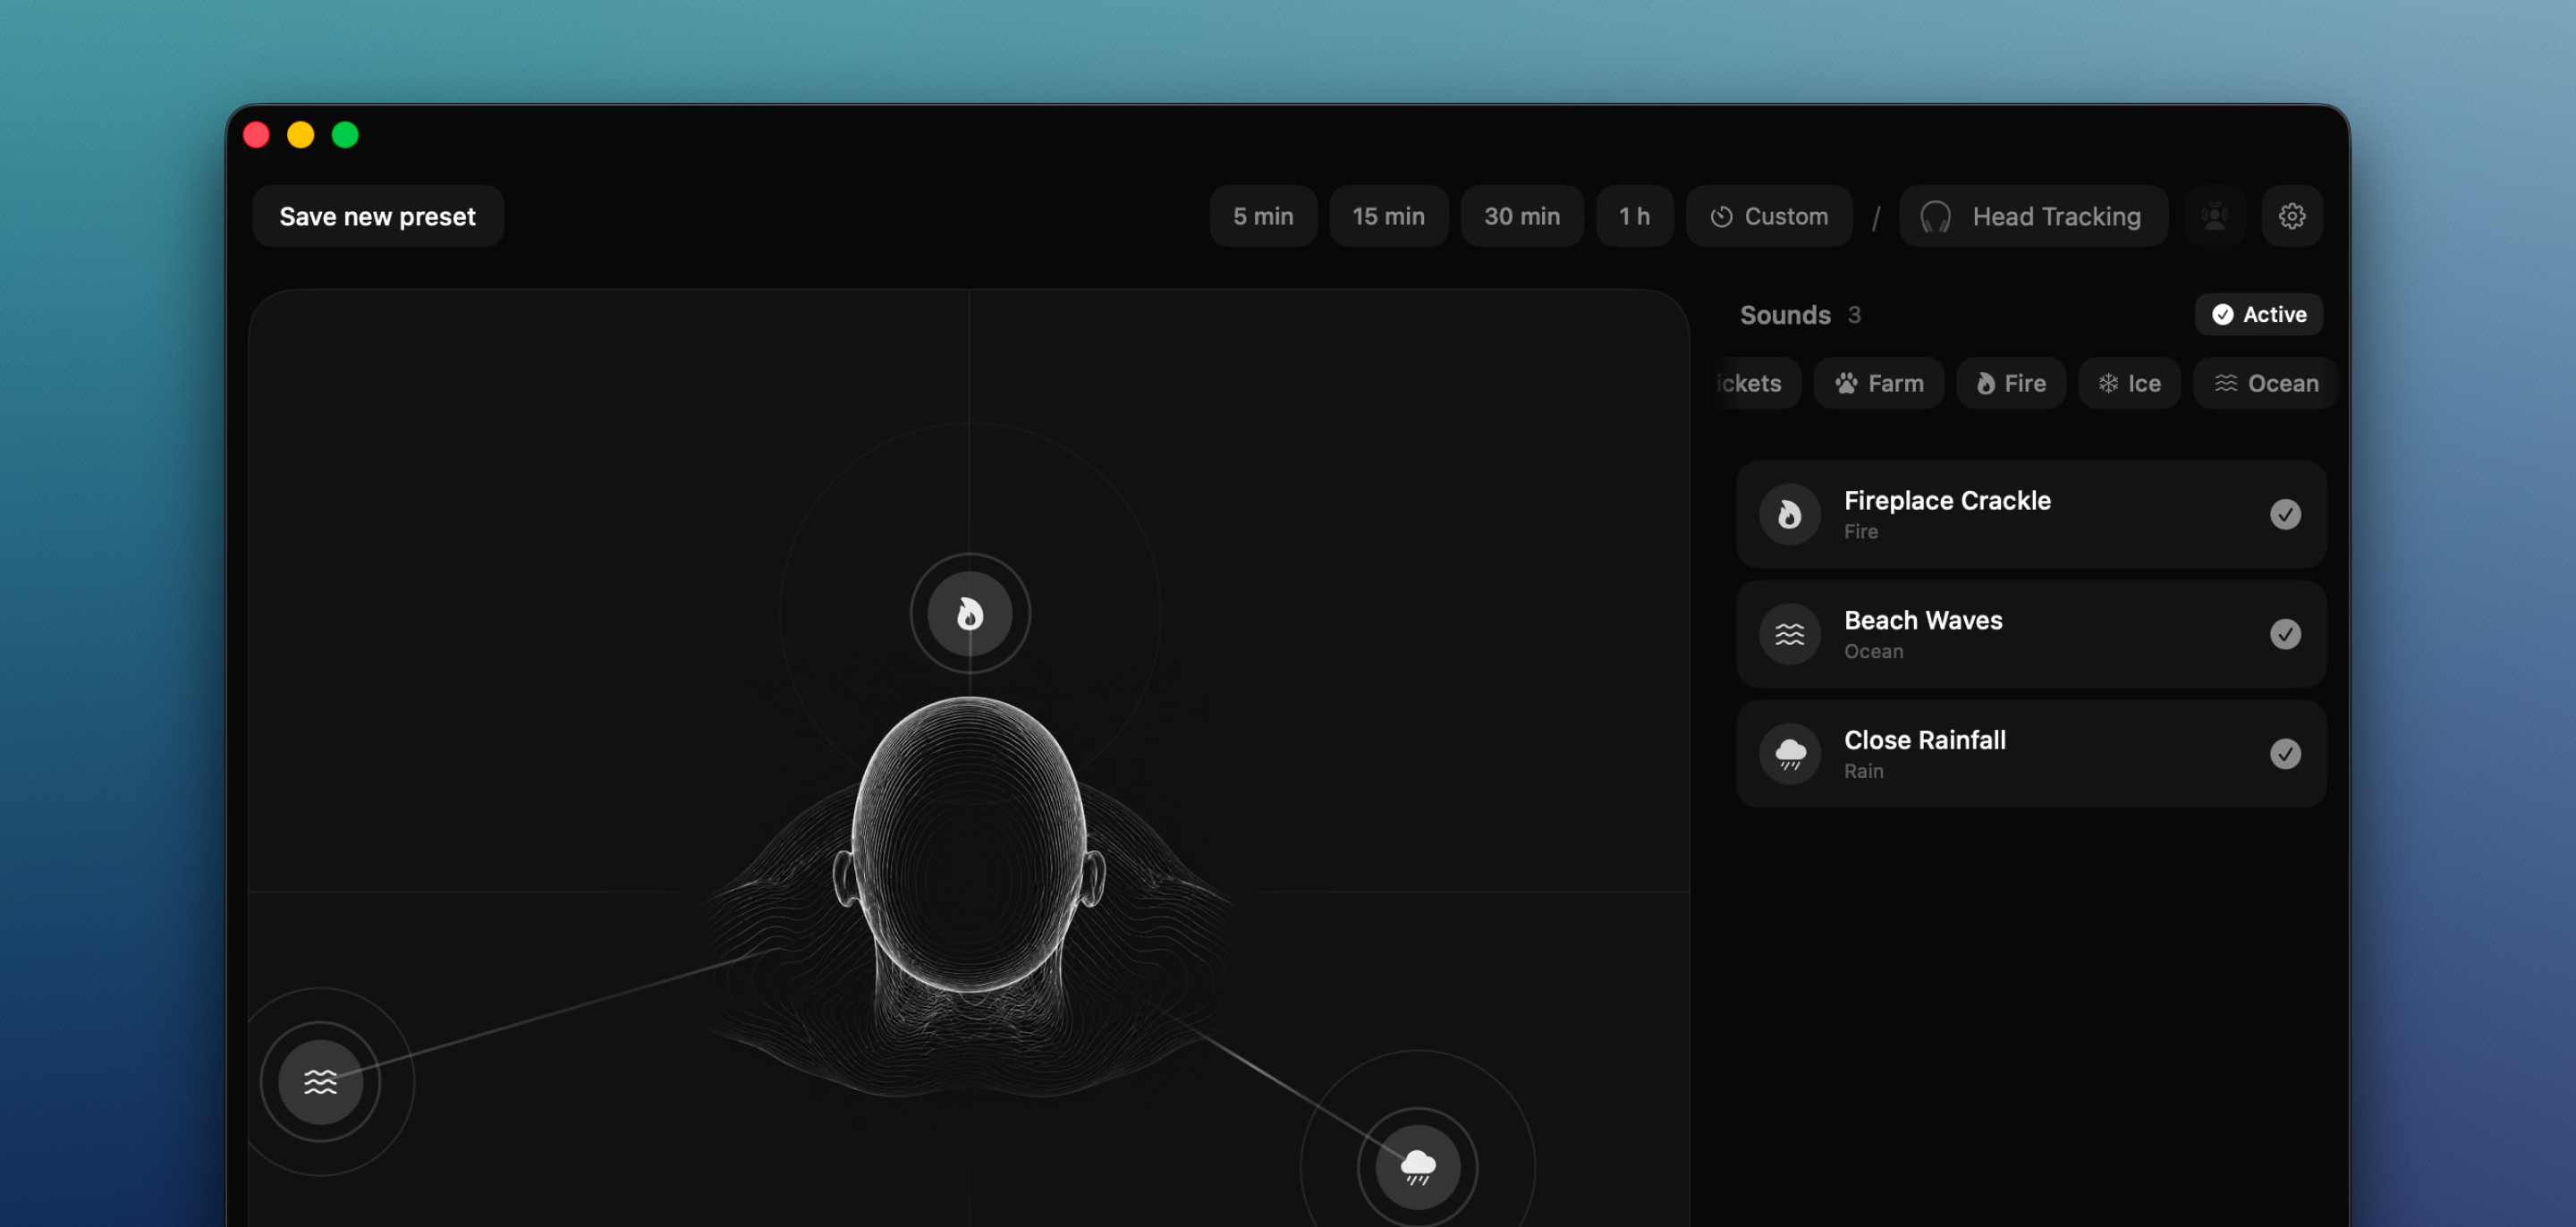Click the Sounds heading label
This screenshot has height=1227, width=2576.
(1785, 315)
